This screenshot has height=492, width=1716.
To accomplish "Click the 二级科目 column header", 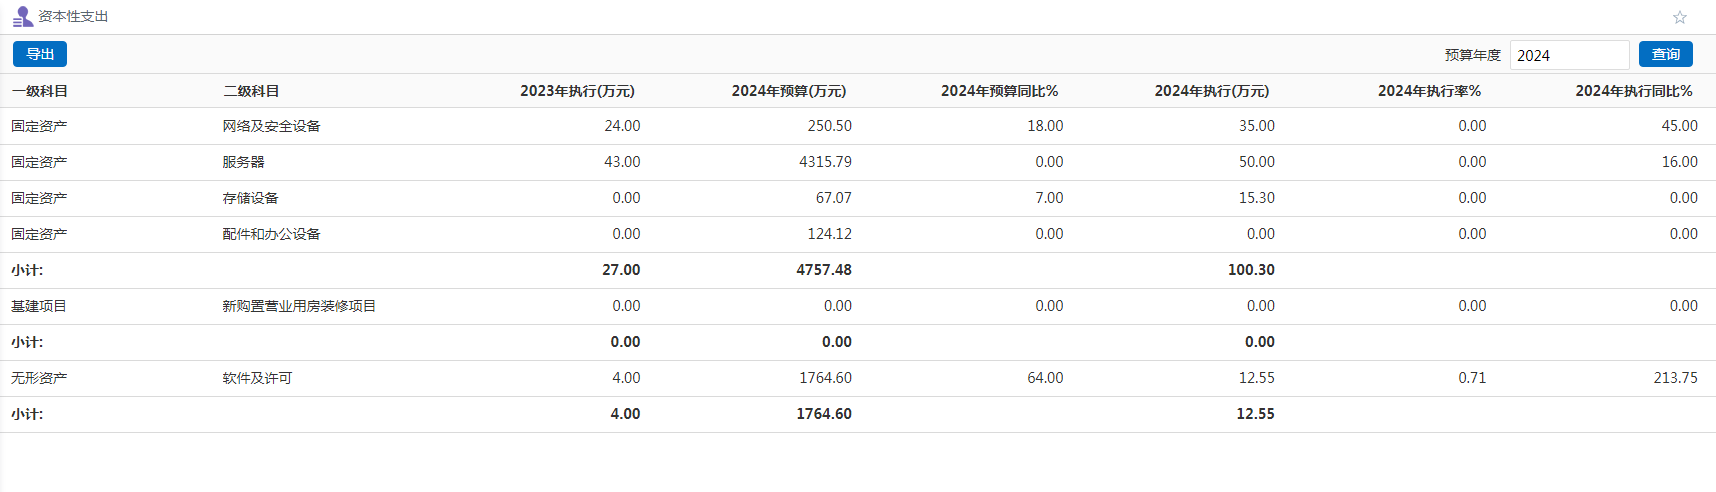I will click(x=251, y=91).
